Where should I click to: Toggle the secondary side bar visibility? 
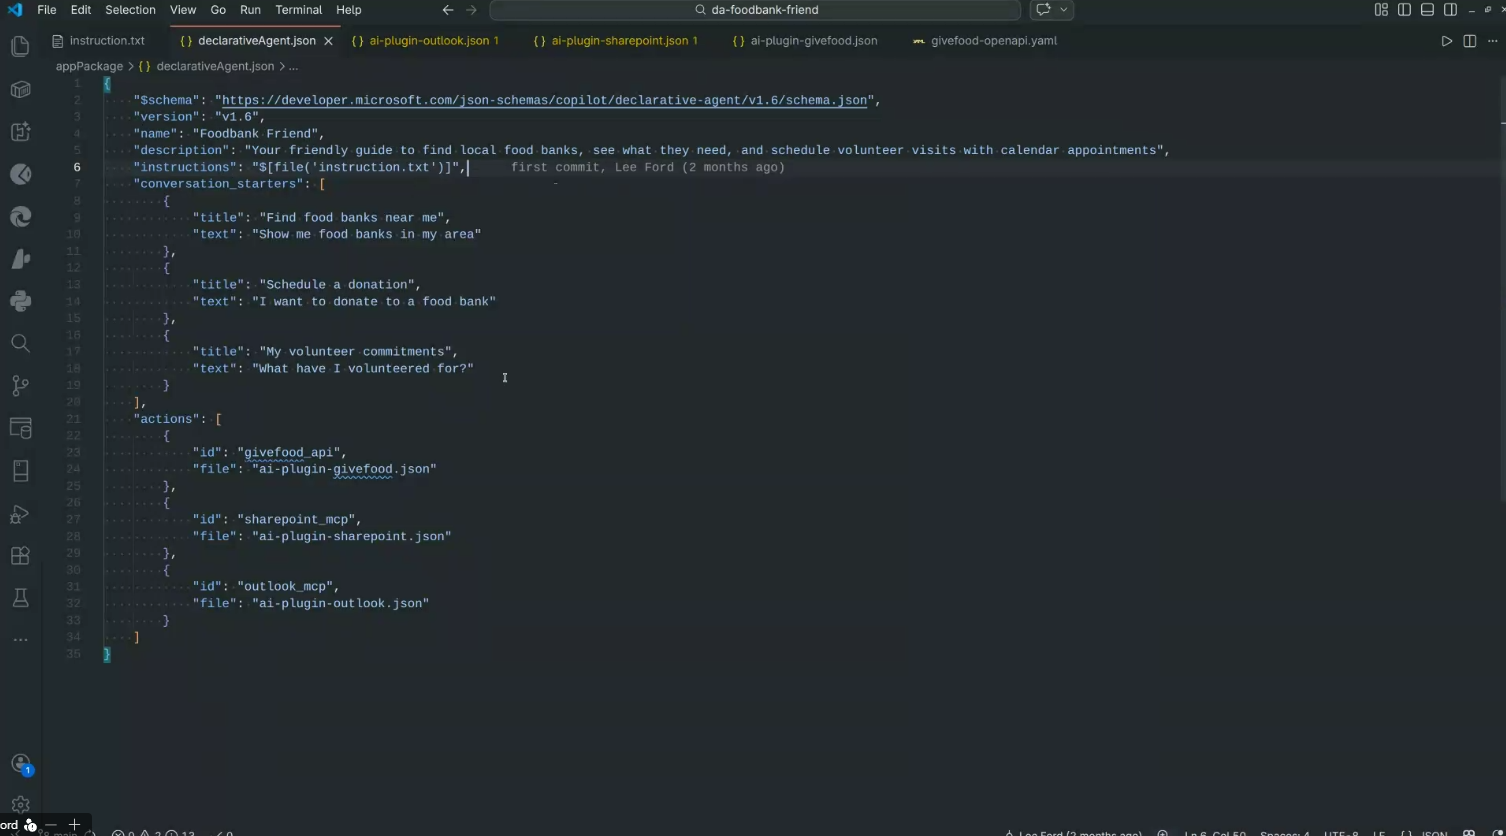(1450, 10)
